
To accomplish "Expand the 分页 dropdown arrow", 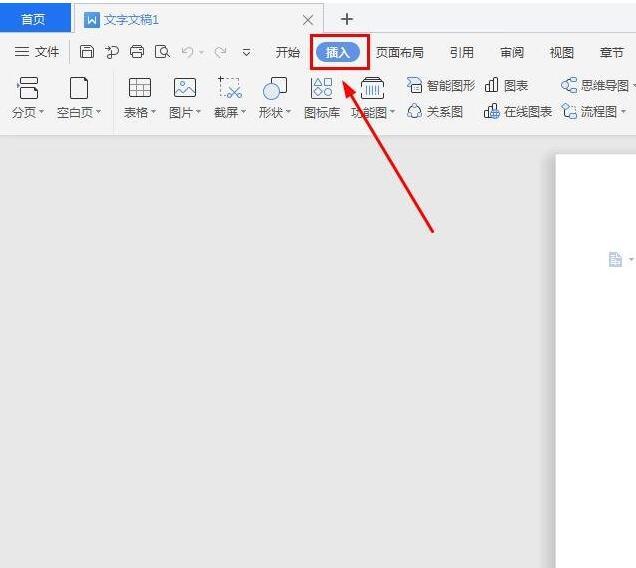I will tap(41, 112).
